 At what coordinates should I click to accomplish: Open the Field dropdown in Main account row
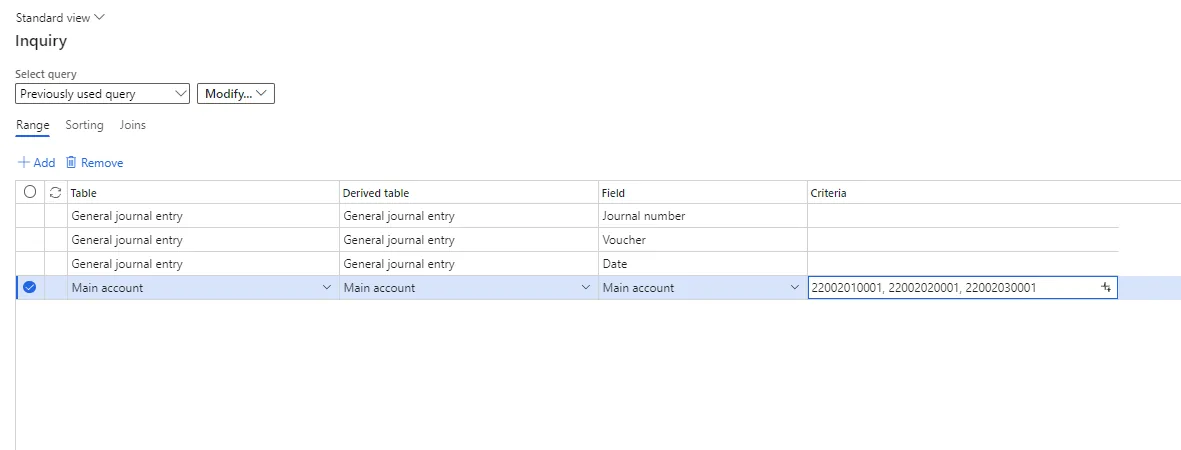point(795,287)
